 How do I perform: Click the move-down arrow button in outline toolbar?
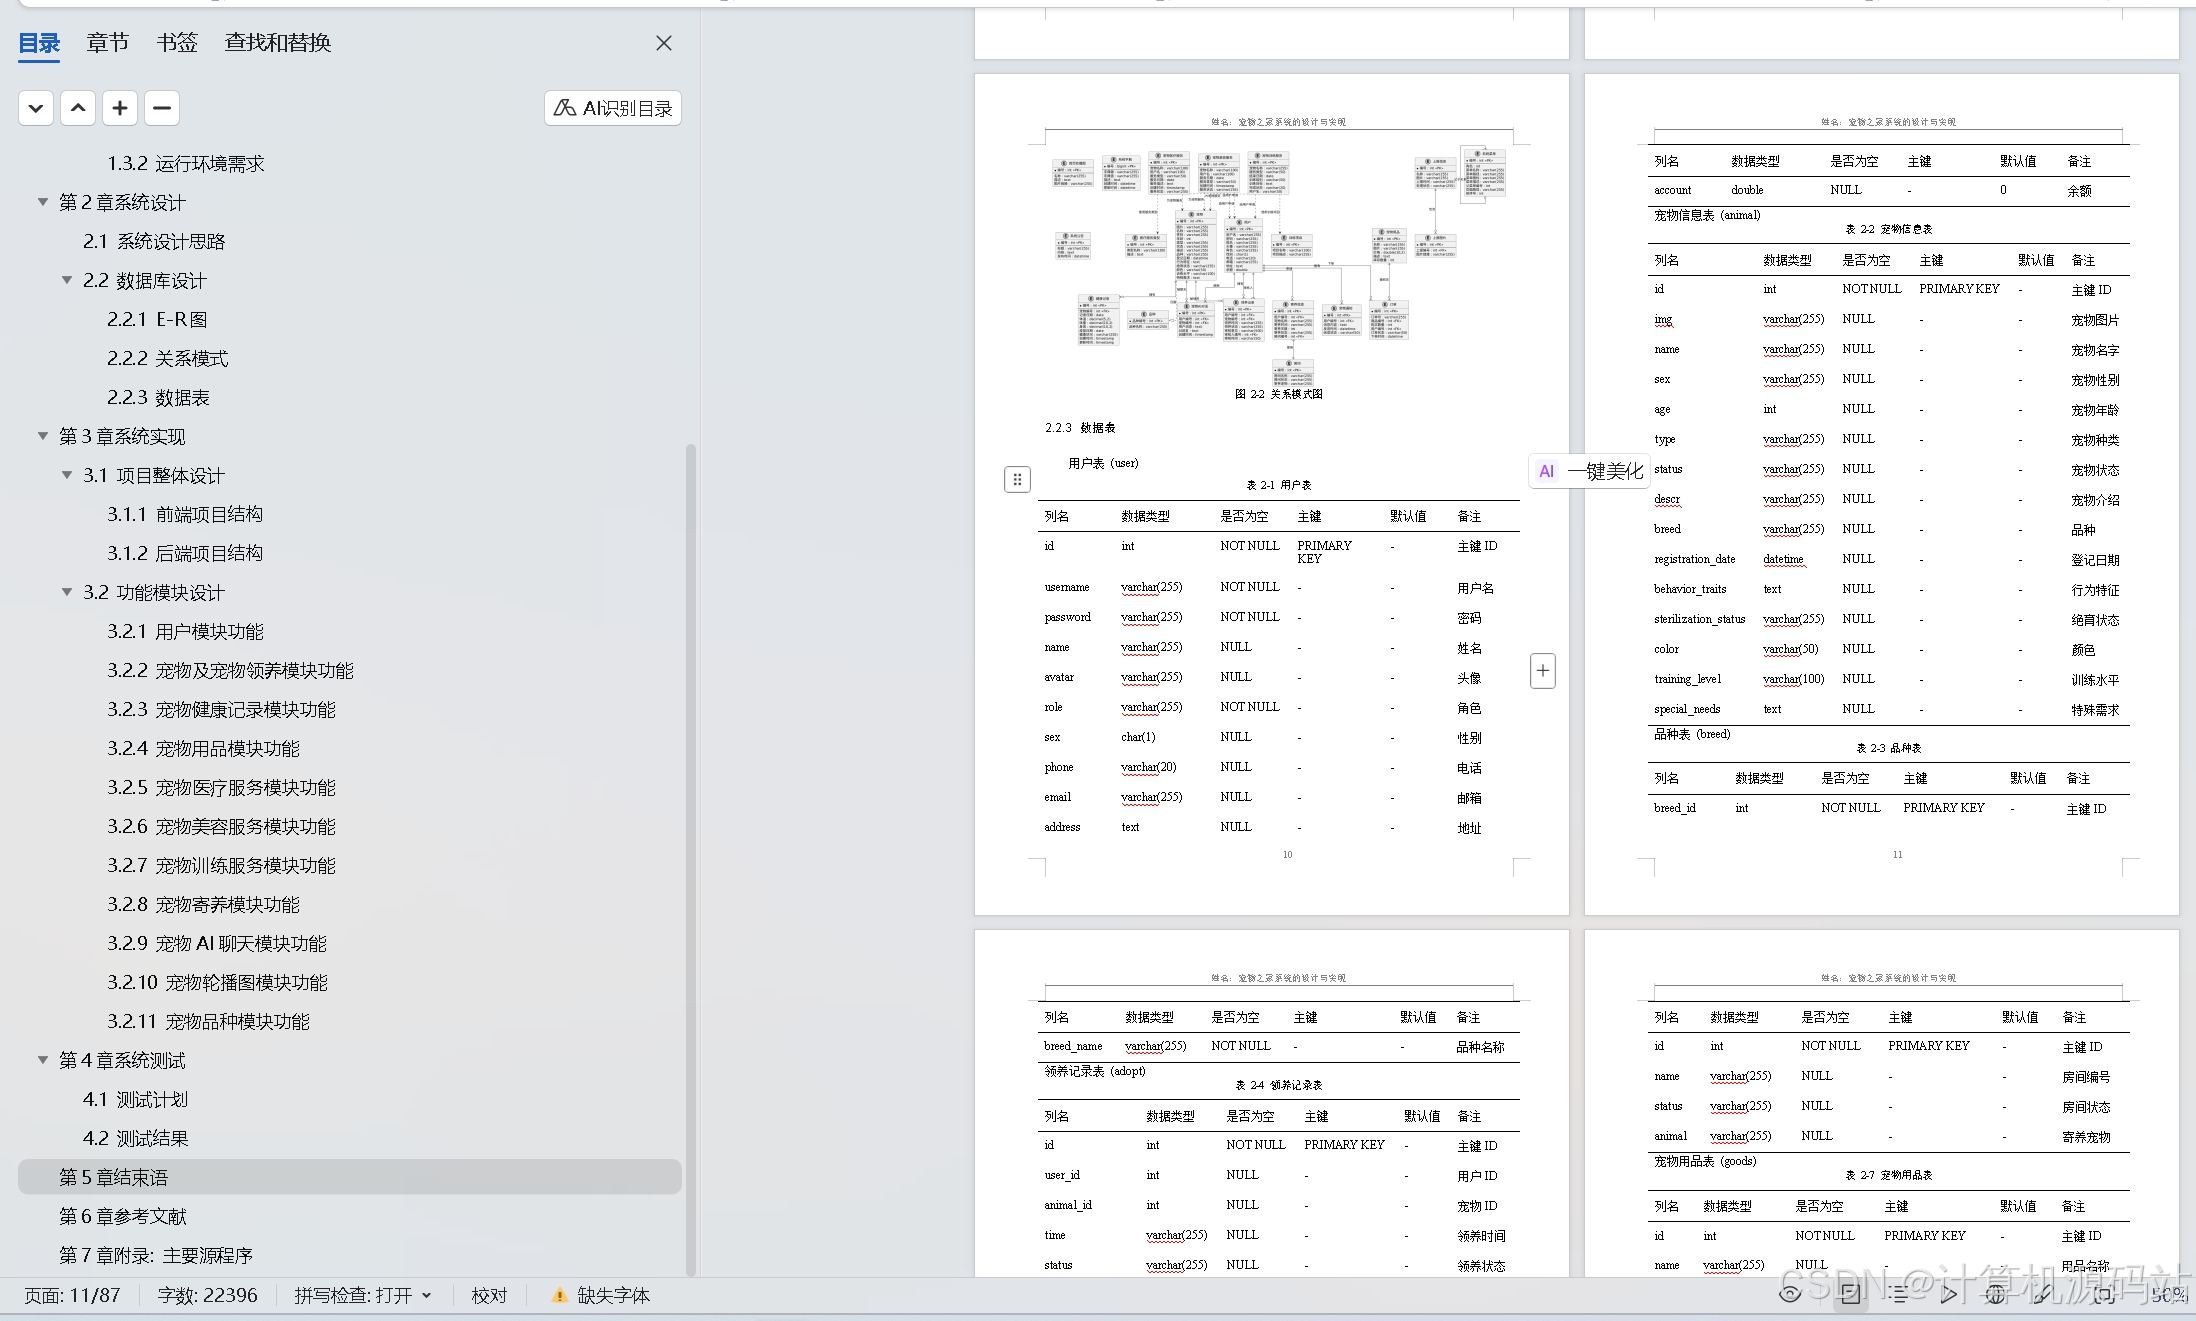click(x=36, y=108)
